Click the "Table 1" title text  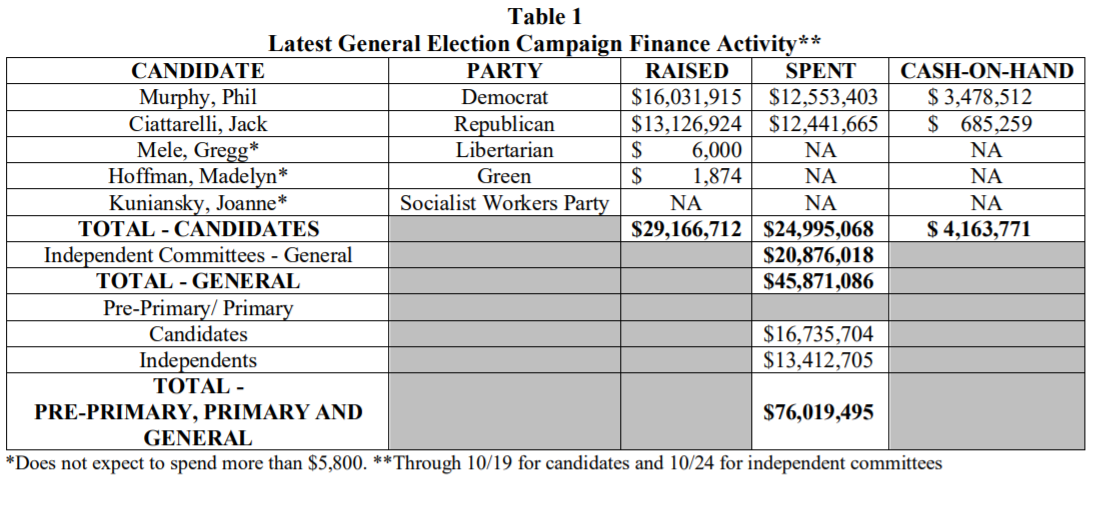pyautogui.click(x=544, y=16)
